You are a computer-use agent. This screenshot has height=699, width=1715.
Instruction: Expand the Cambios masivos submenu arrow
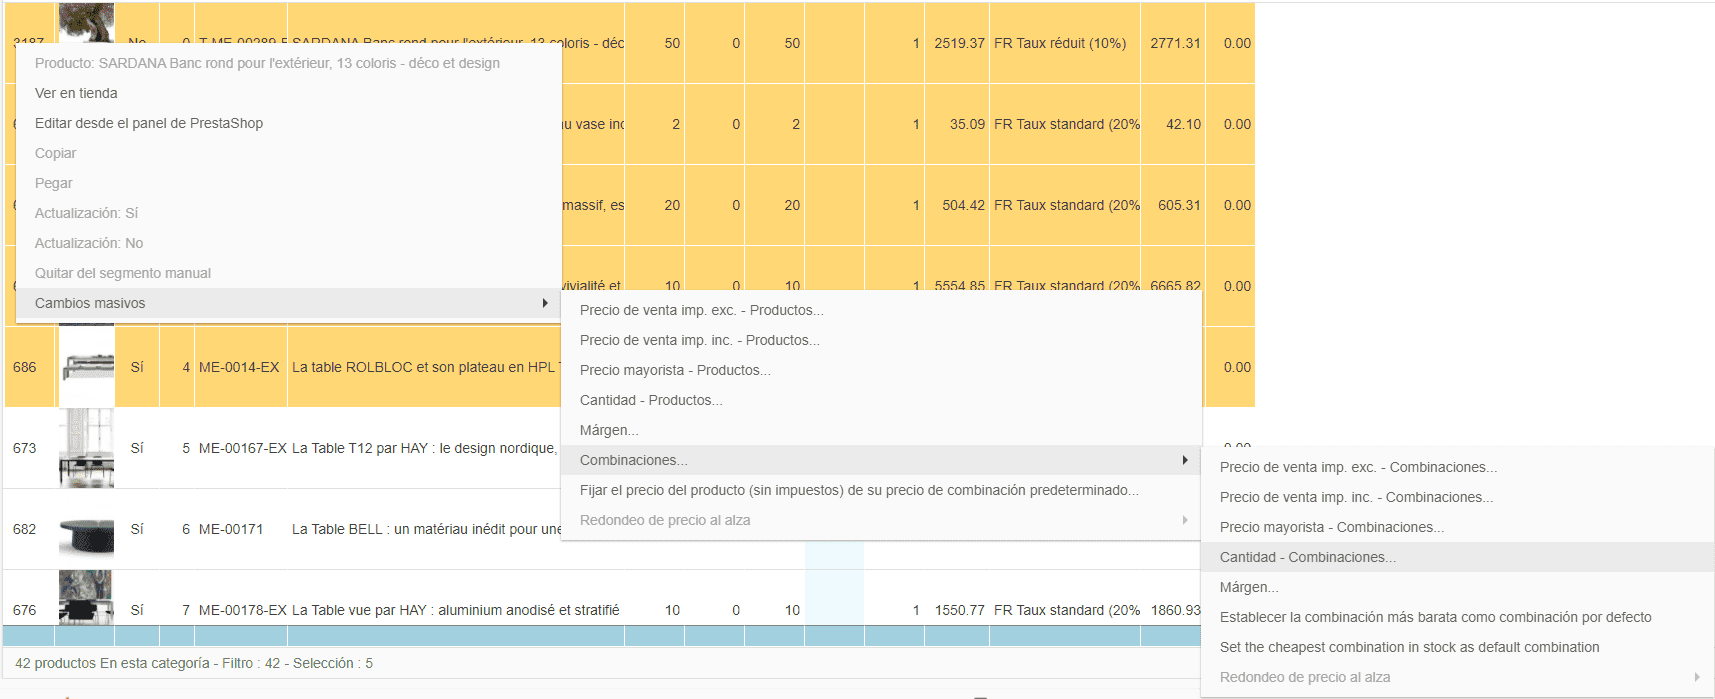(x=545, y=303)
